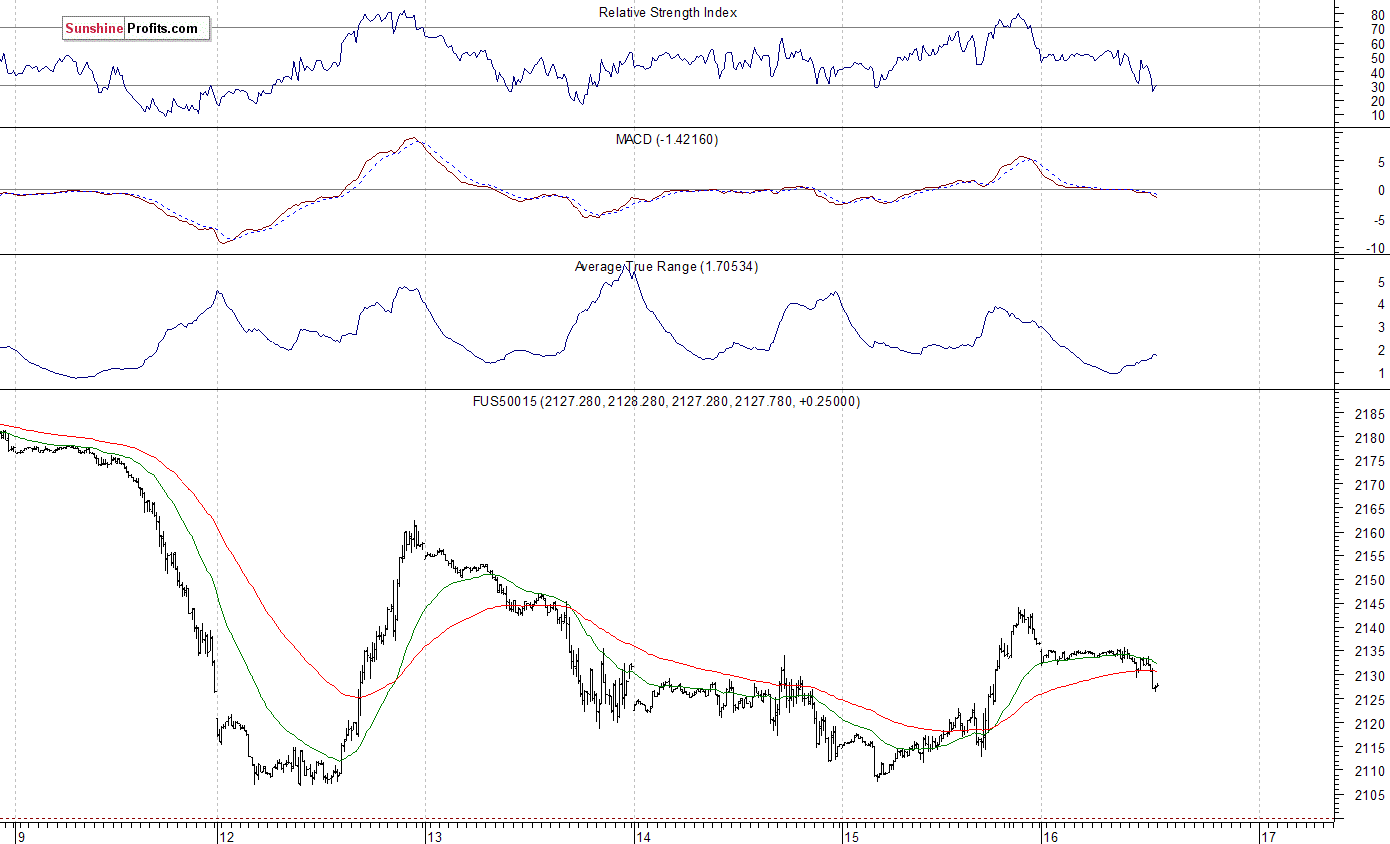Click the 2145 price axis label
Screen dimensions: 1390x844
click(1368, 604)
